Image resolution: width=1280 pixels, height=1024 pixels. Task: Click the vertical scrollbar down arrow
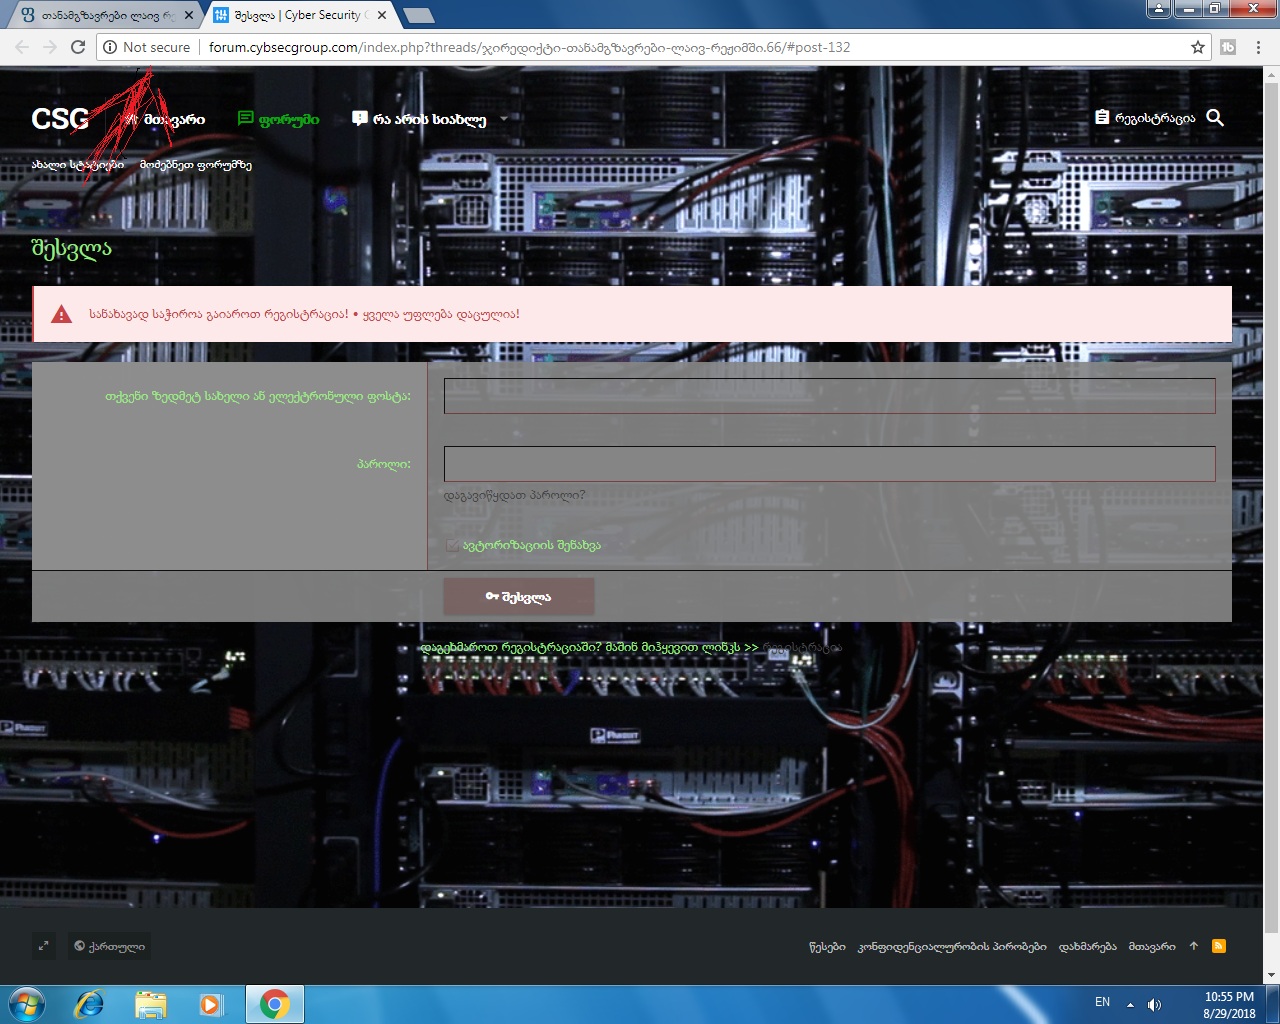1271,975
